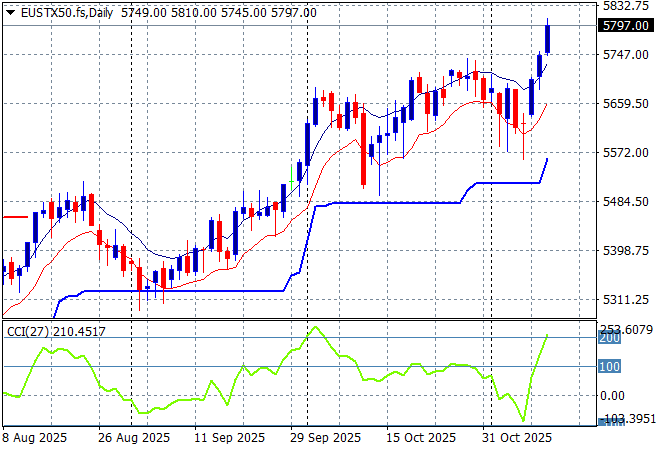Click the 5832.75 price axis label
This screenshot has width=660, height=450.
coord(626,6)
